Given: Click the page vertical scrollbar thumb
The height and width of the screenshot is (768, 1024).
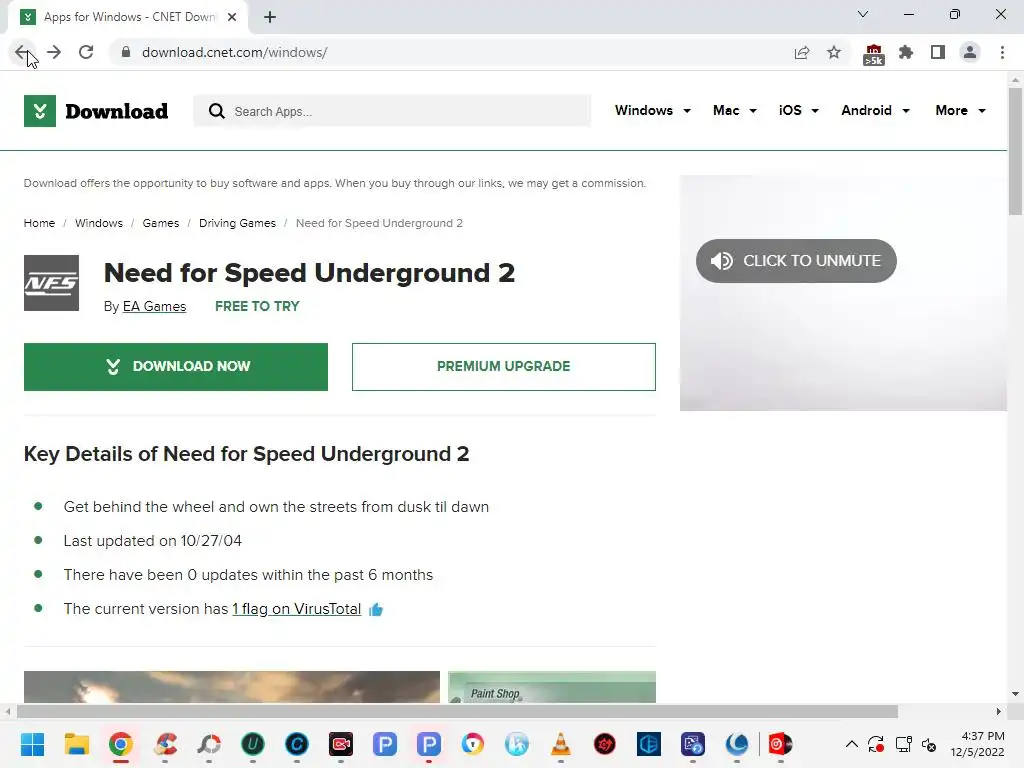Looking at the screenshot, I should pyautogui.click(x=1015, y=150).
